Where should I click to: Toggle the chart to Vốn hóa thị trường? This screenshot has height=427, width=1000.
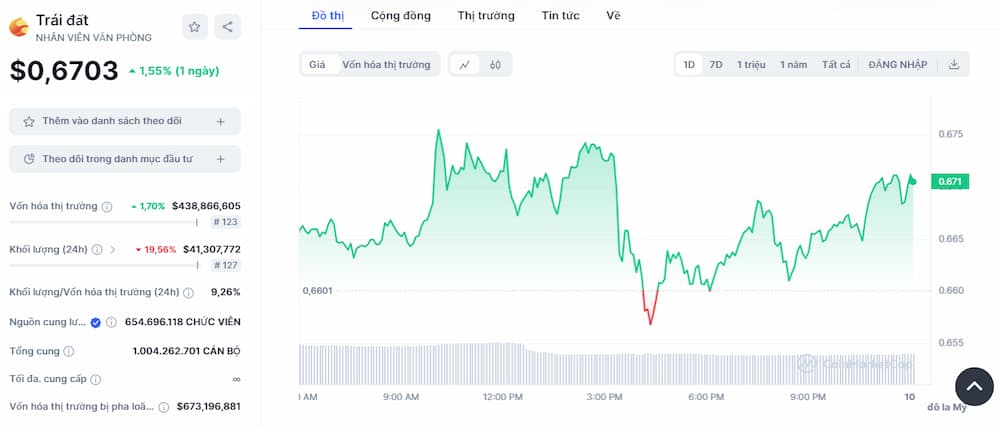pos(386,65)
